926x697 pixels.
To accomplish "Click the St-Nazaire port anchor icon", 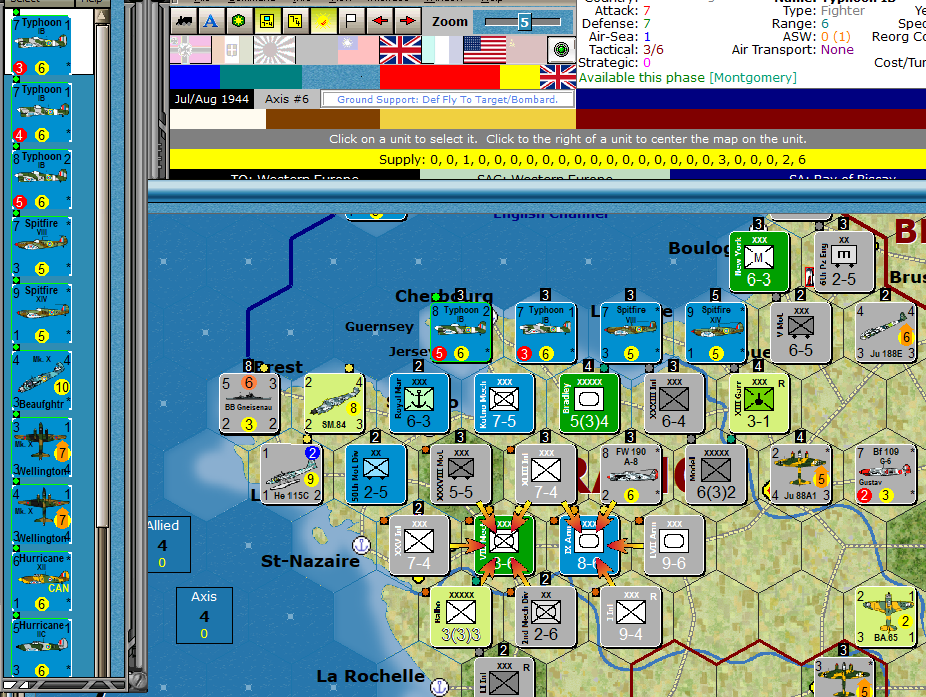I will tap(361, 545).
